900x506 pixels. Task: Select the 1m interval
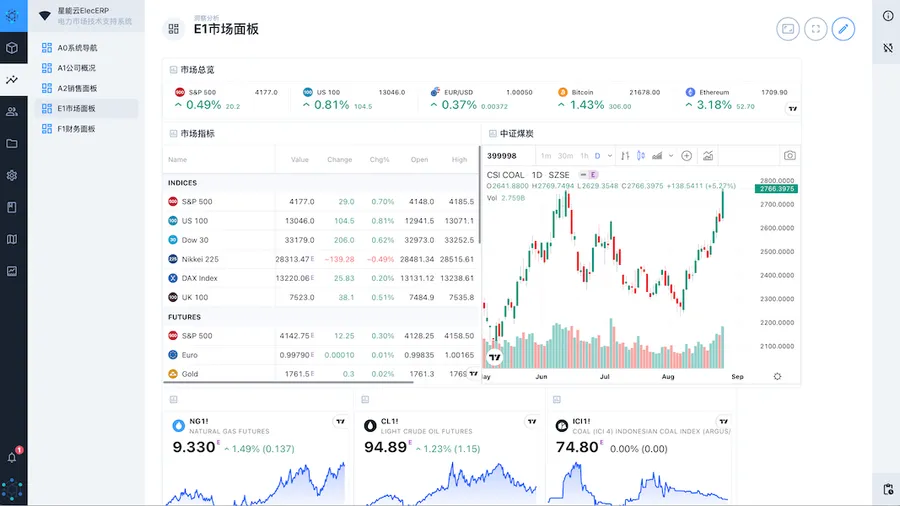(x=546, y=156)
